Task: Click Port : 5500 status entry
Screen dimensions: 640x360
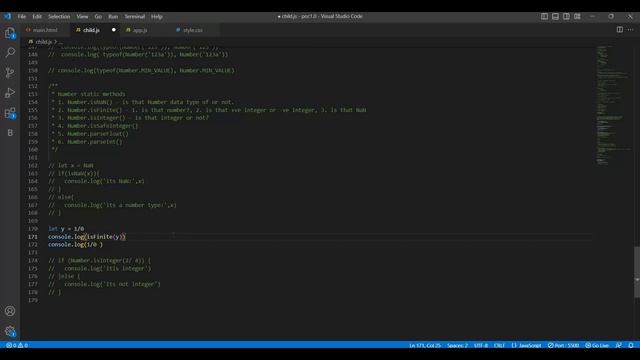Action: [x=563, y=345]
